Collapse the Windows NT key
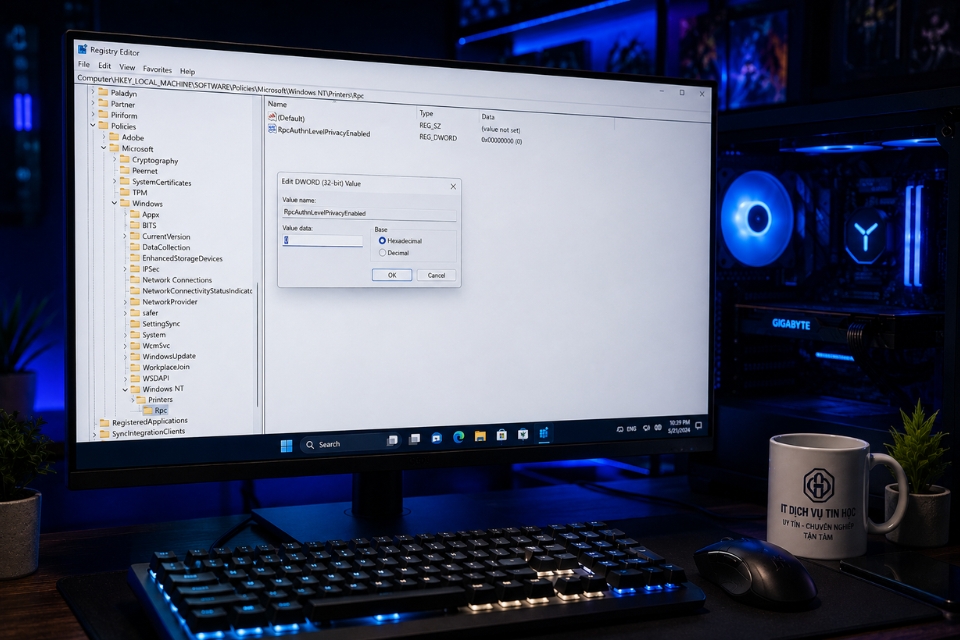 click(125, 389)
